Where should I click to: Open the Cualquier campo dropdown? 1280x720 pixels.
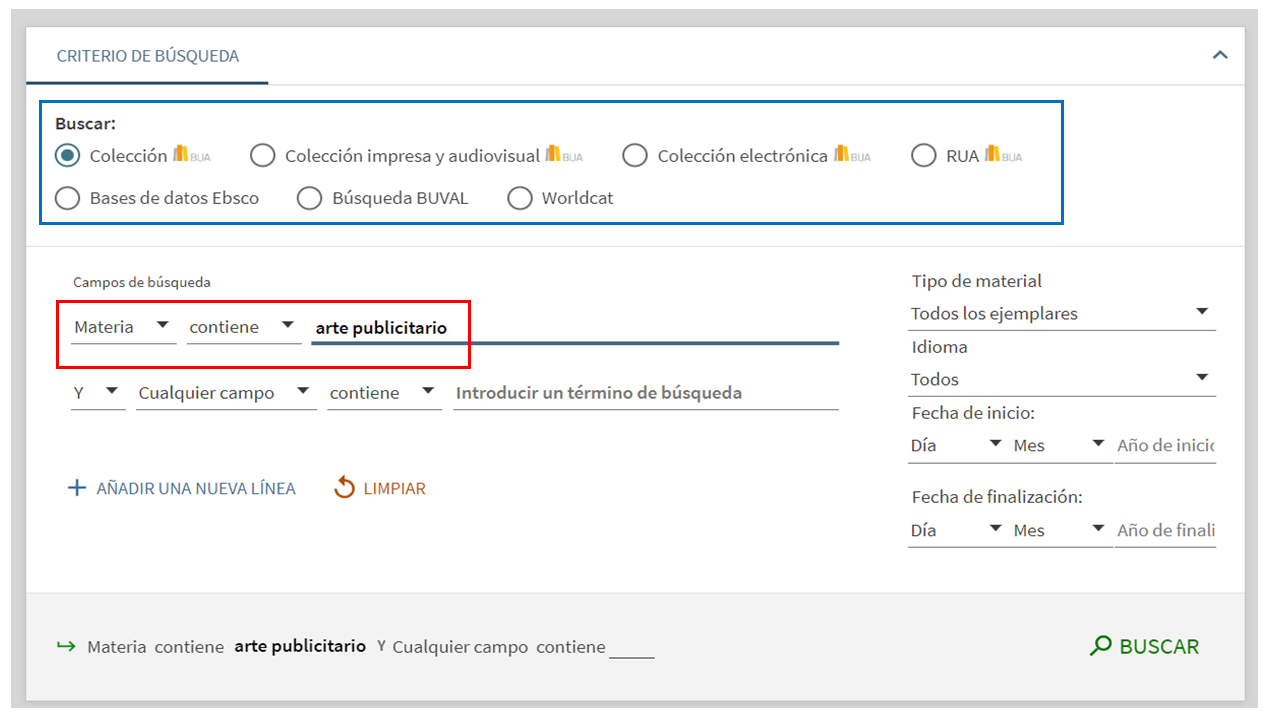click(x=225, y=393)
